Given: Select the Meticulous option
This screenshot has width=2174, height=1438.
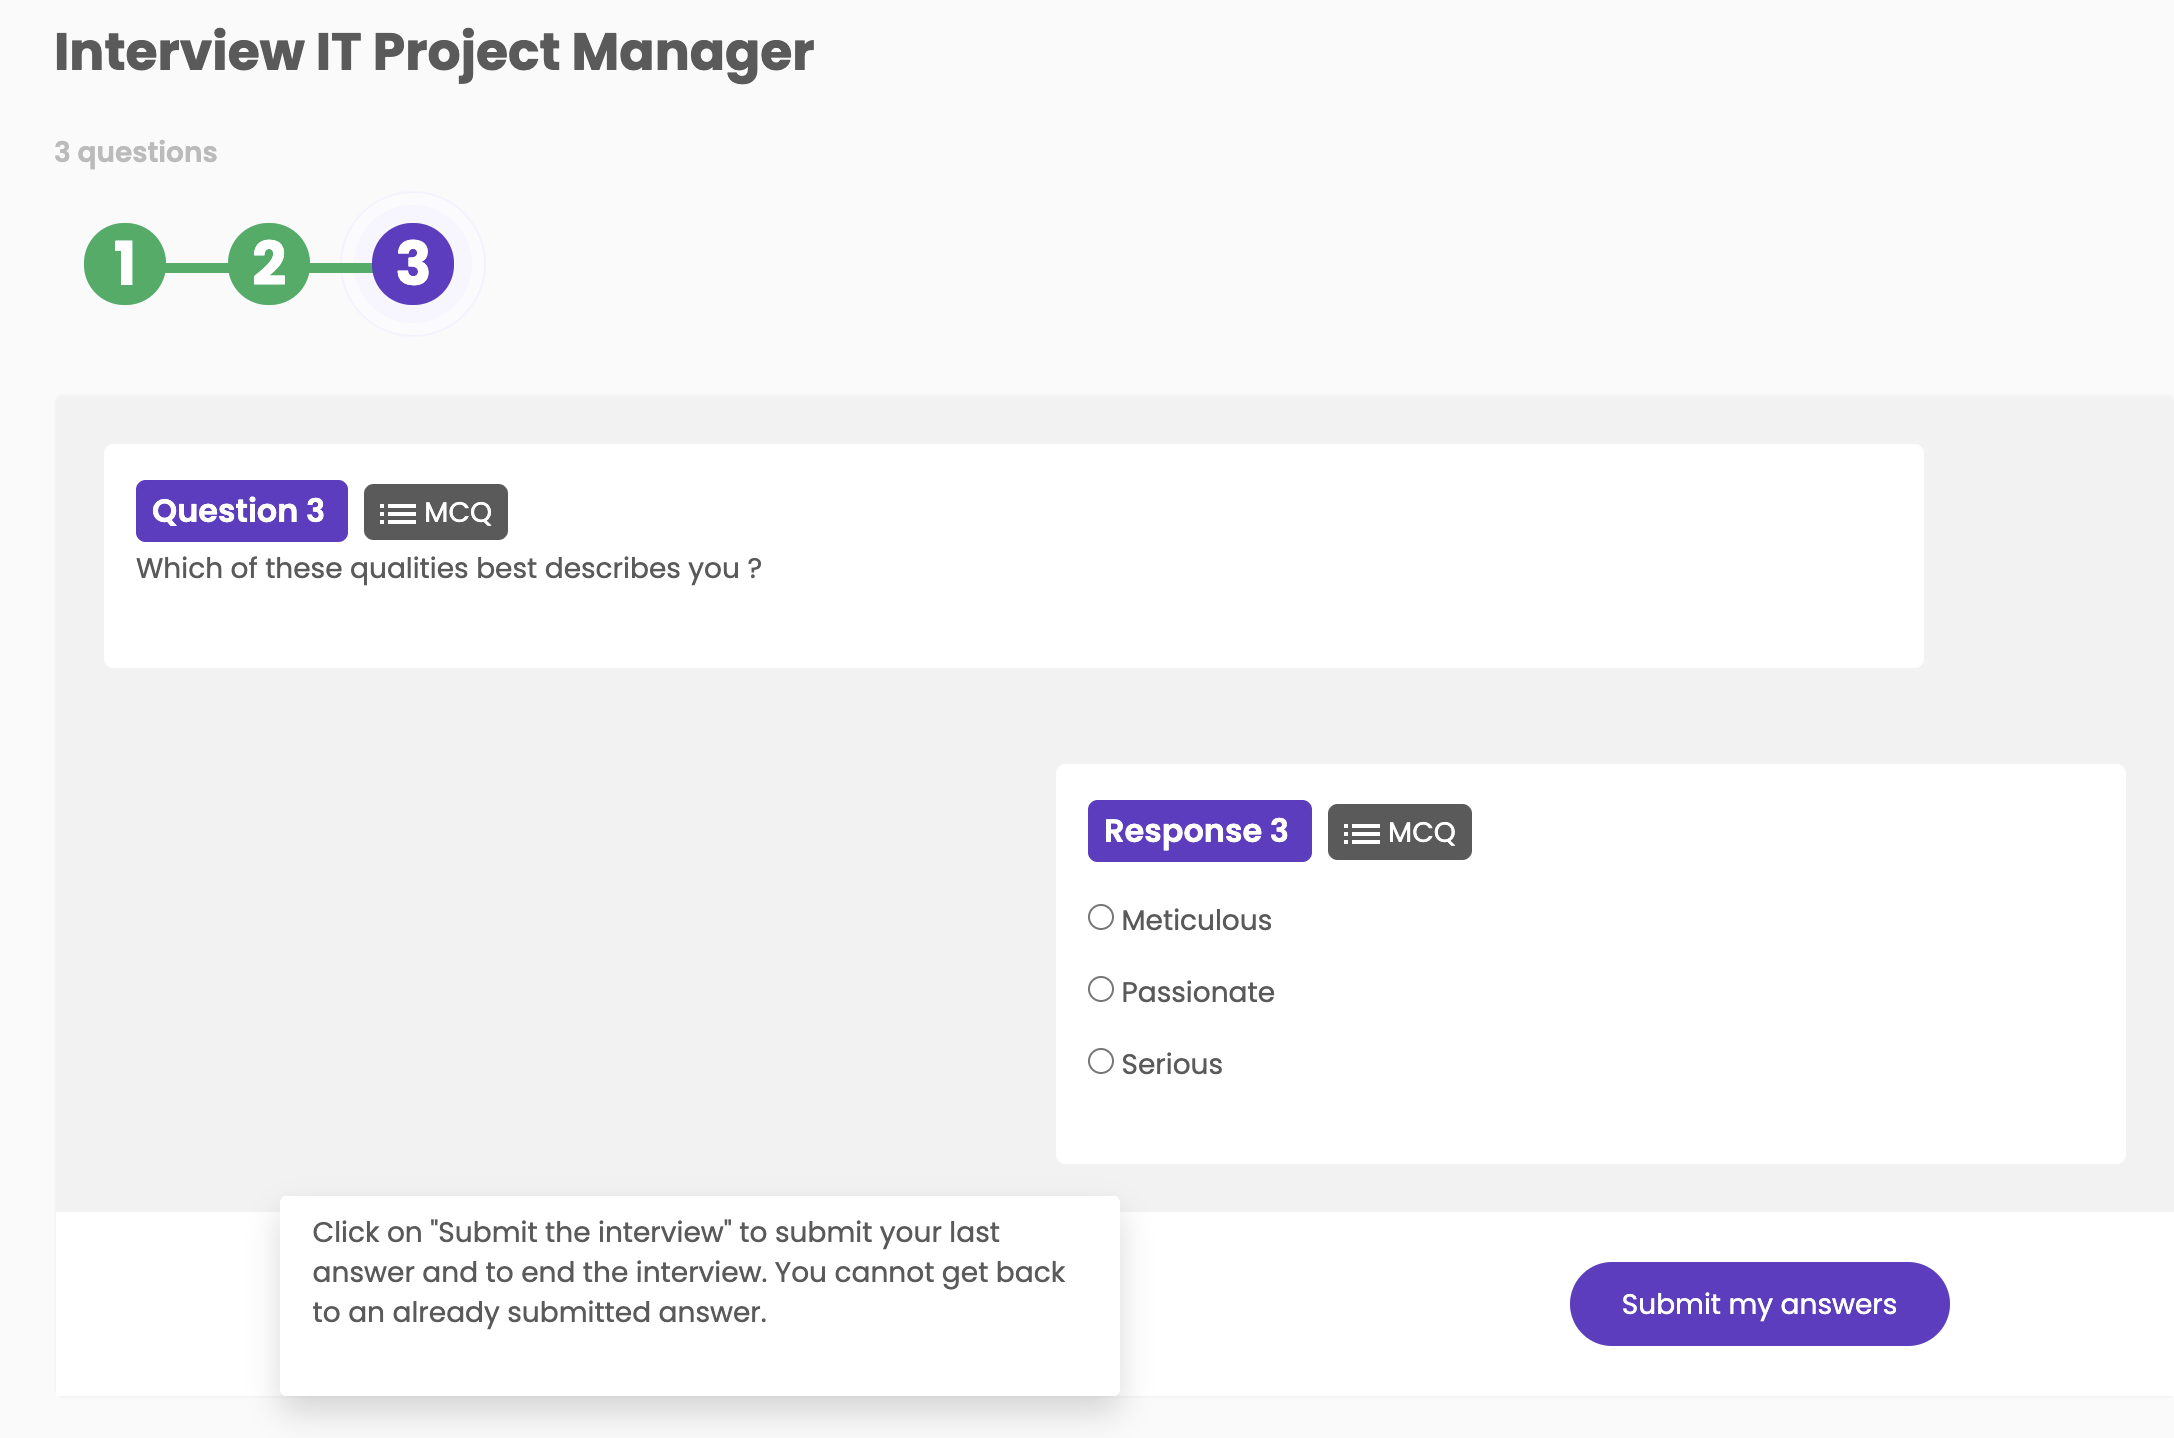Looking at the screenshot, I should [x=1196, y=919].
